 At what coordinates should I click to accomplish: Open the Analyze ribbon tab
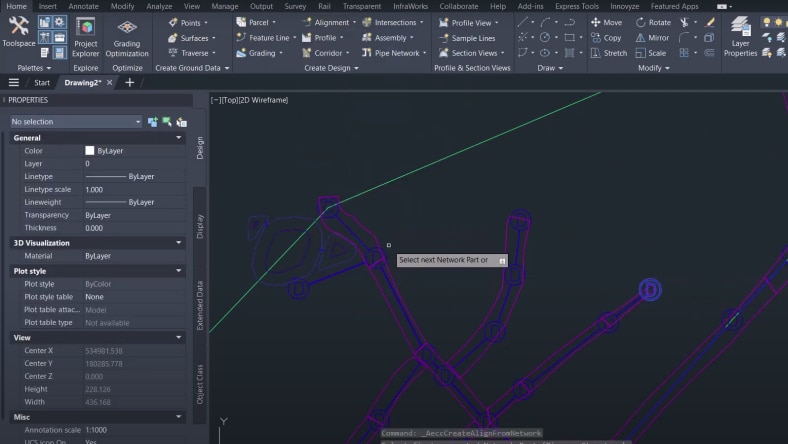159,6
